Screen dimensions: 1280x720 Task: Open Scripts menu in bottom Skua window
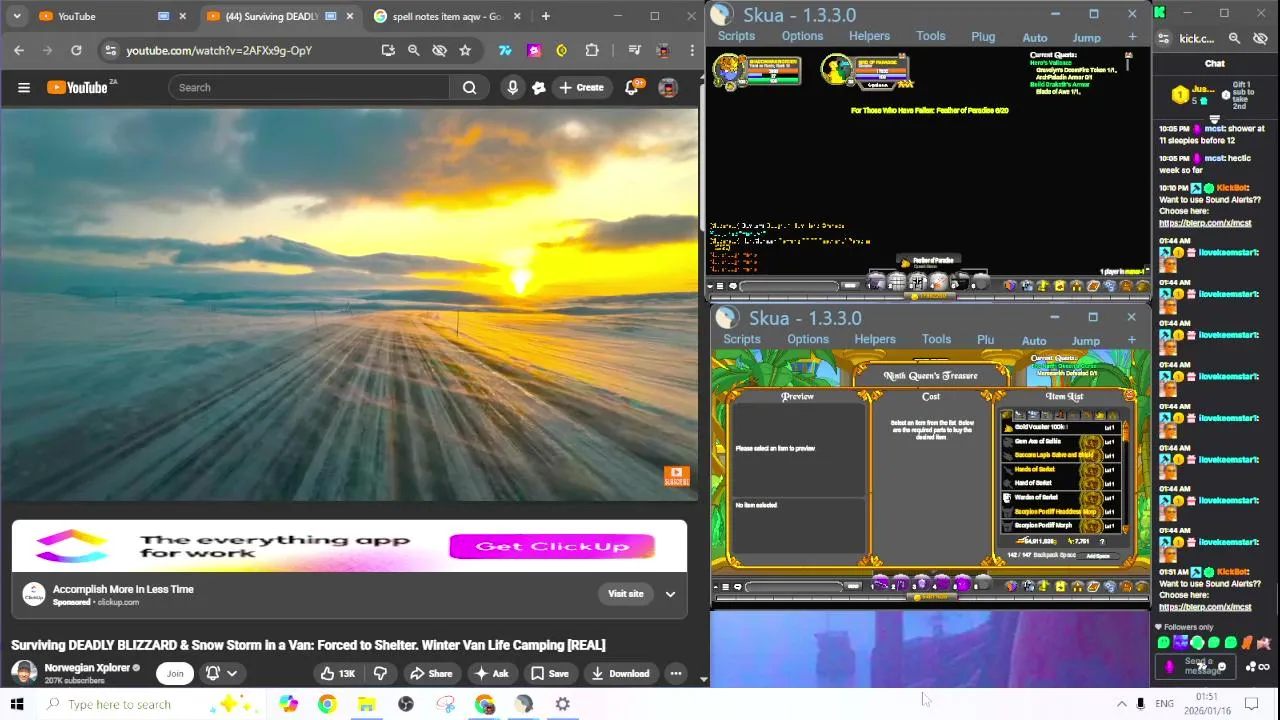[x=742, y=339]
